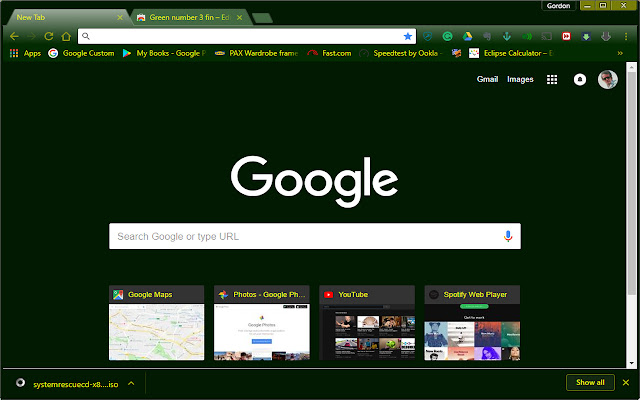This screenshot has width=640, height=400.
Task: Switch to the Green number 3 fin tab
Action: tap(189, 18)
